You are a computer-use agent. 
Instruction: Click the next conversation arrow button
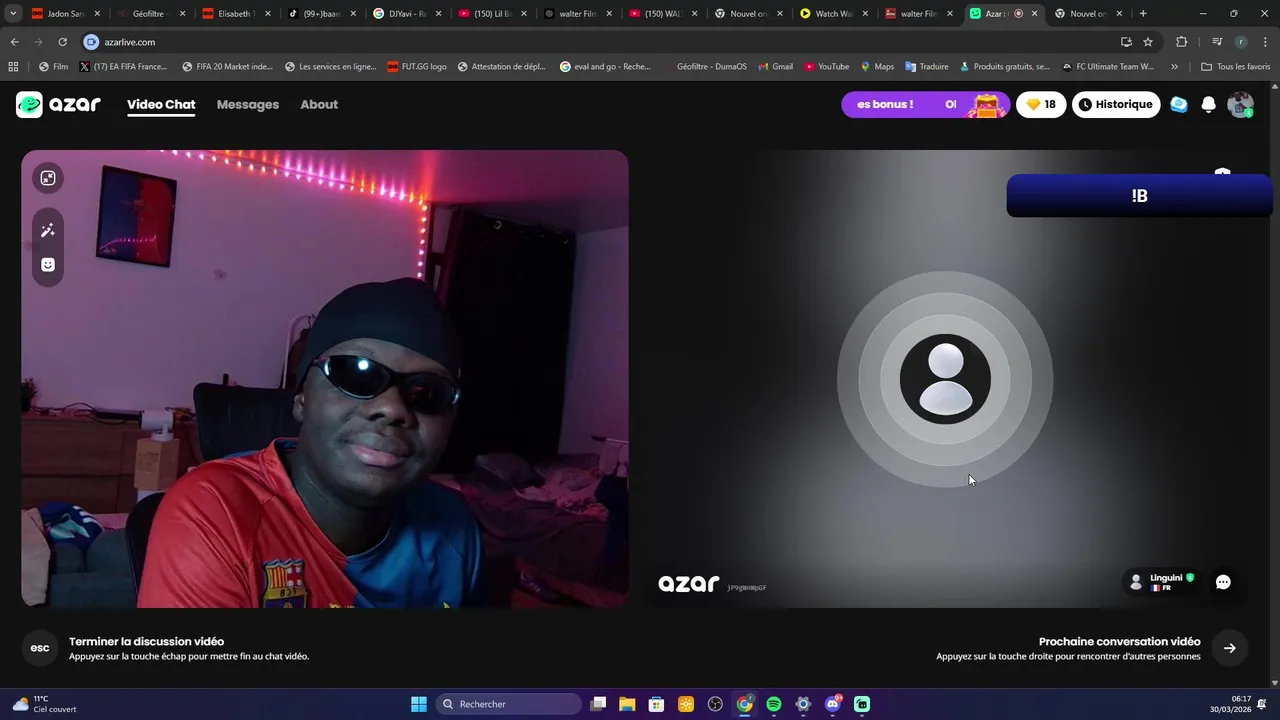click(x=1230, y=648)
